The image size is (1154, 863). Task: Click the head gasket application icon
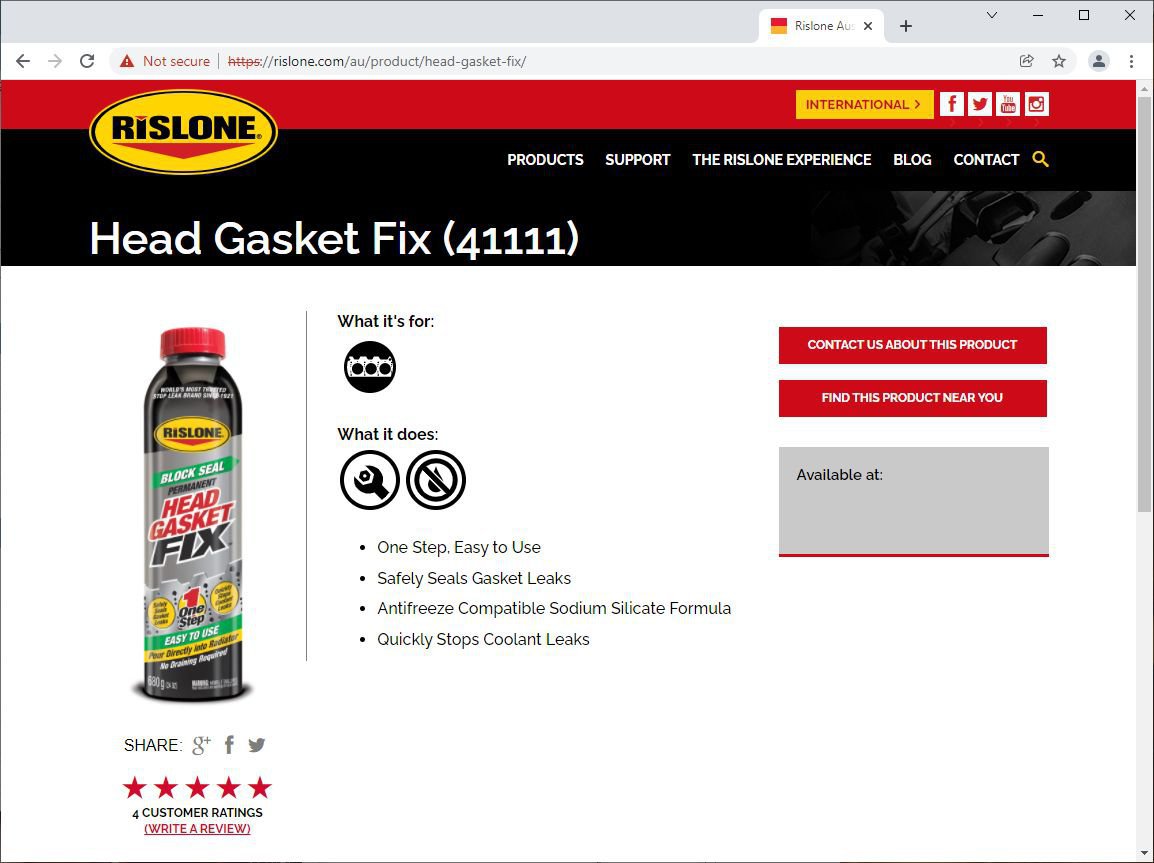369,366
